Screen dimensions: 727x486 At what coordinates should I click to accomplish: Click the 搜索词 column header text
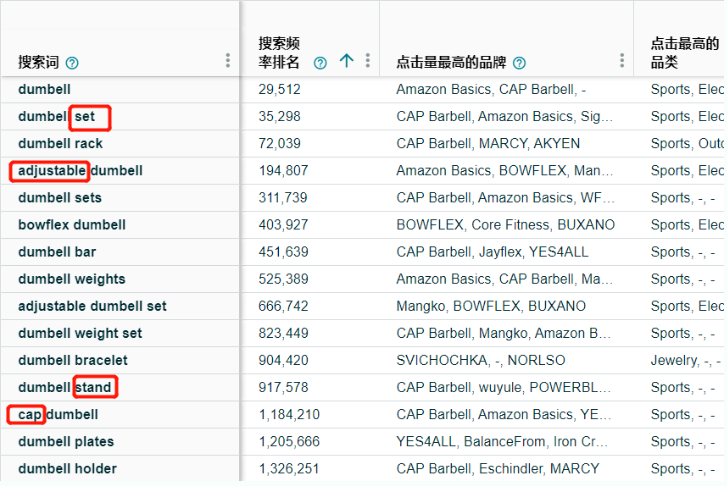(x=38, y=62)
